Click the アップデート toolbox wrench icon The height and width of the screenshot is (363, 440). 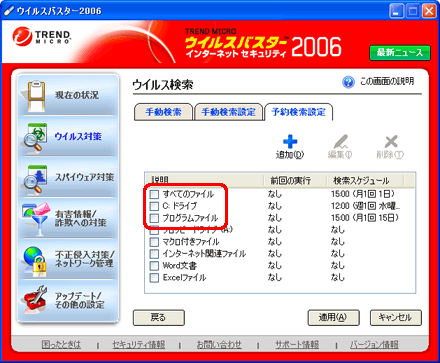tap(36, 299)
